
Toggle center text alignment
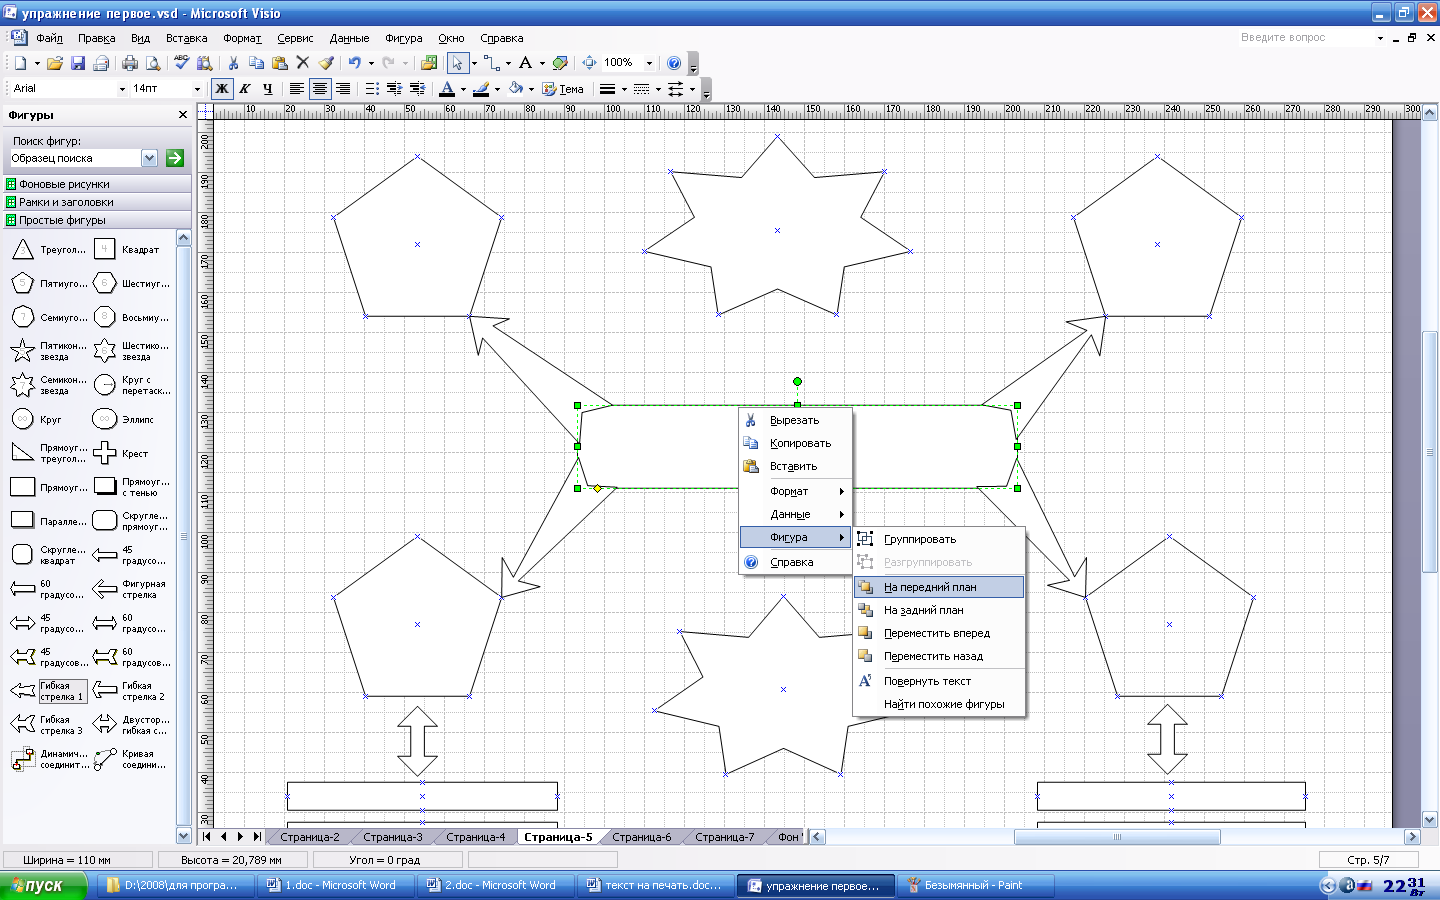pos(320,89)
